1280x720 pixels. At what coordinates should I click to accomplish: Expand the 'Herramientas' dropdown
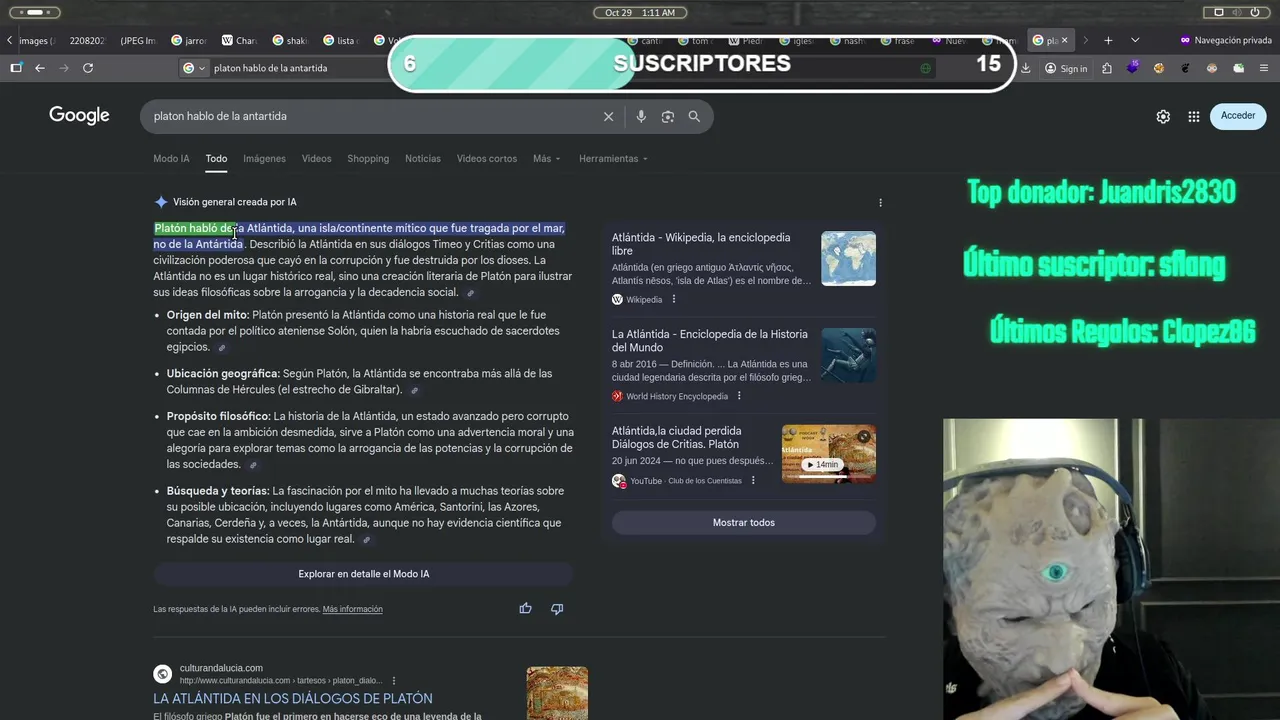click(x=613, y=159)
